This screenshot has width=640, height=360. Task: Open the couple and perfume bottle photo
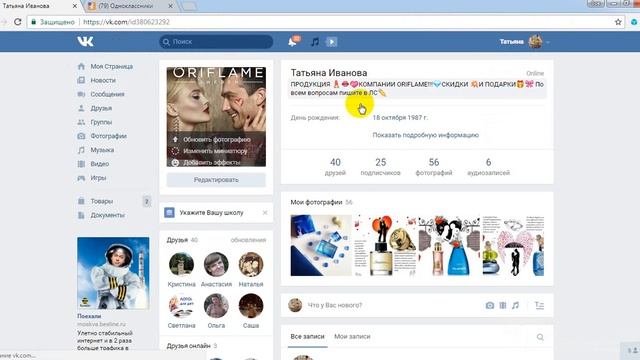pos(385,246)
